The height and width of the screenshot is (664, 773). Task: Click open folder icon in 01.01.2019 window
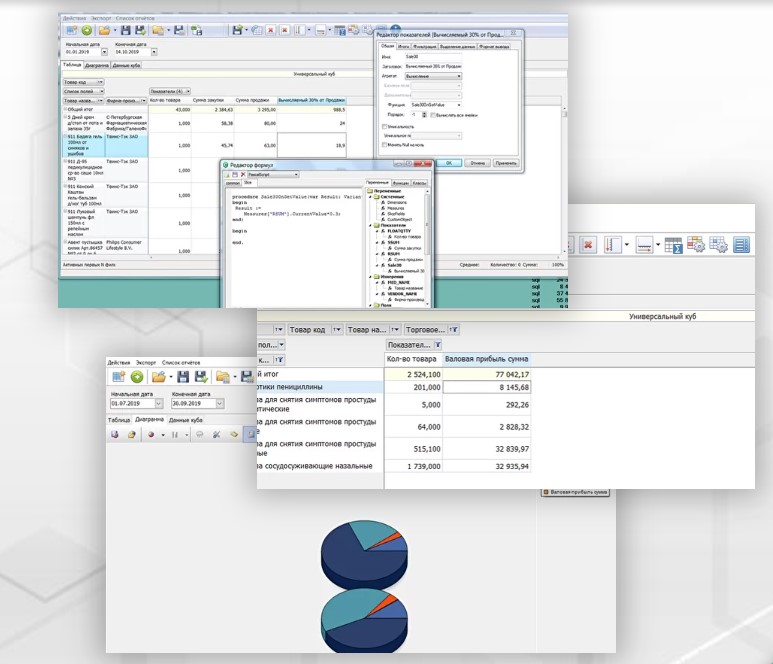(x=104, y=31)
